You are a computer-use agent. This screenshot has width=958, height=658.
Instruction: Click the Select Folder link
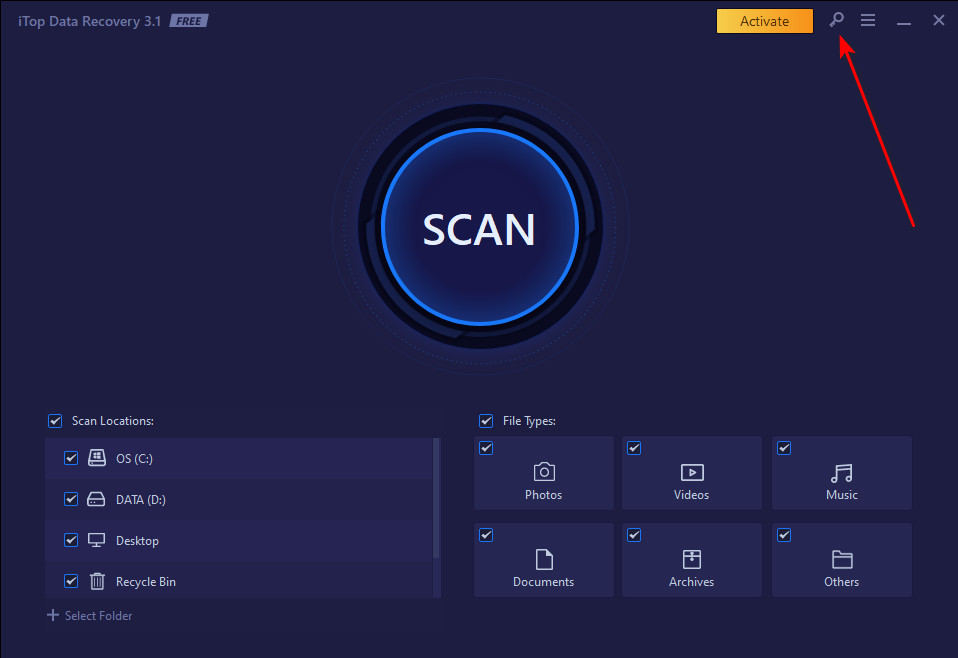[89, 615]
